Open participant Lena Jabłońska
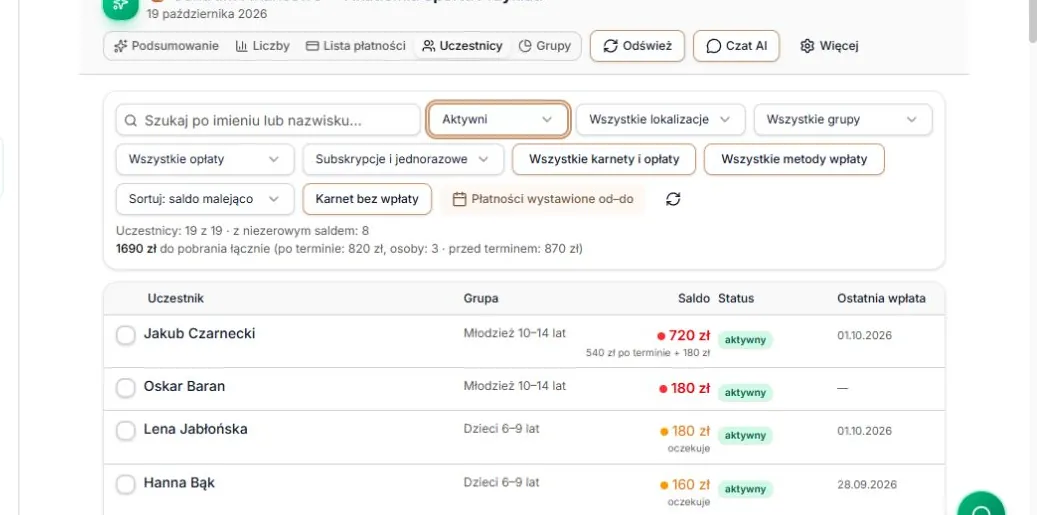Viewport: 1037px width, 515px height. 196,429
